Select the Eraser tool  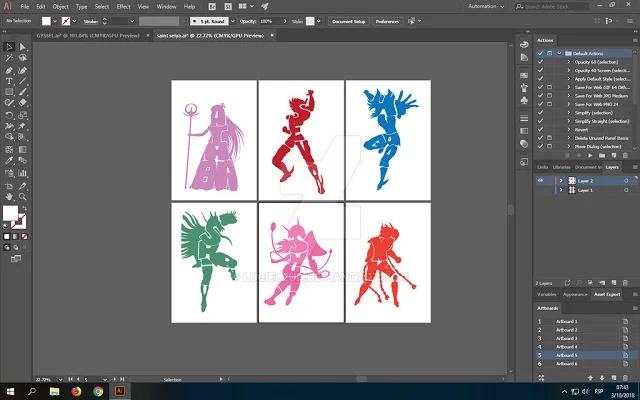click(x=22, y=103)
